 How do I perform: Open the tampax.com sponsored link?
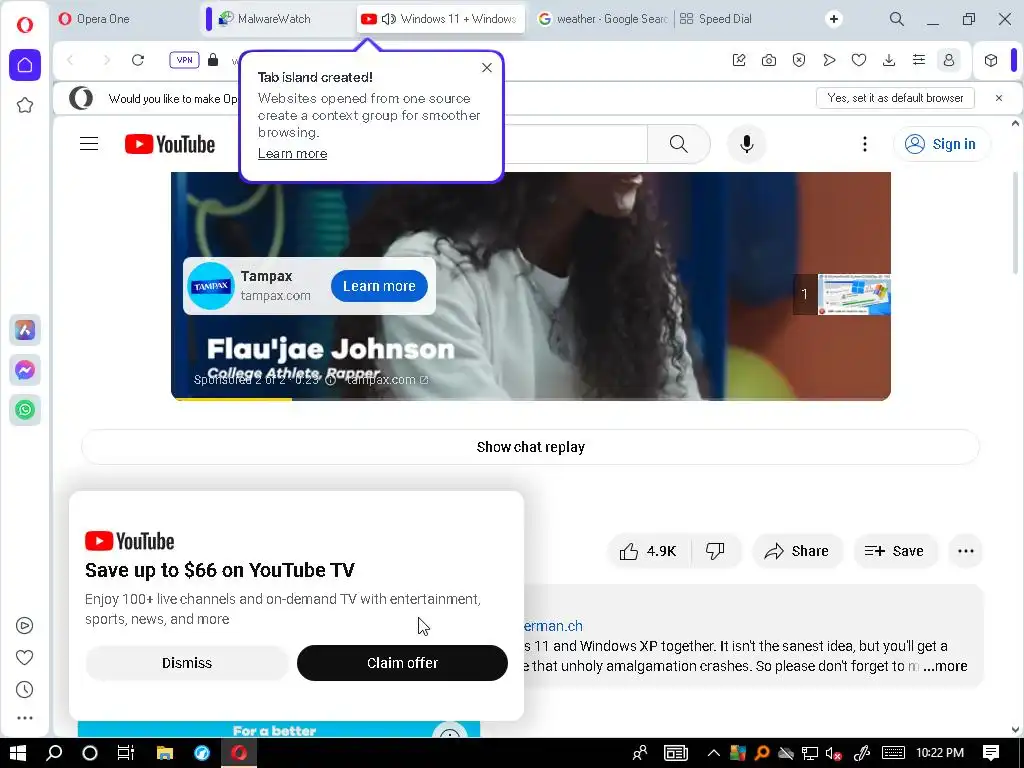[x=387, y=379]
